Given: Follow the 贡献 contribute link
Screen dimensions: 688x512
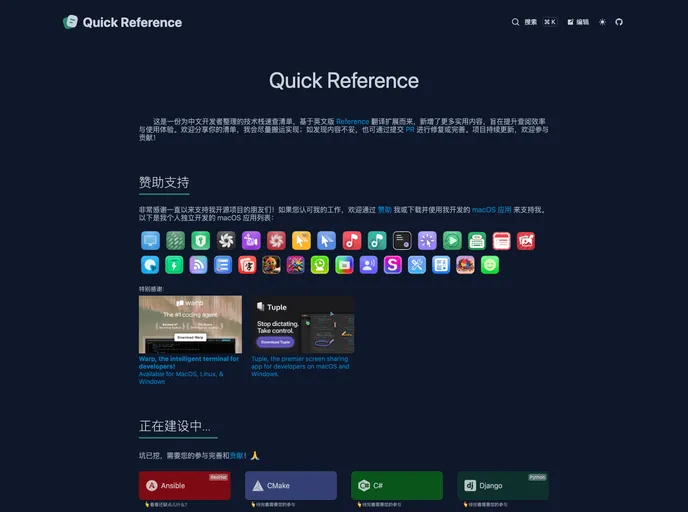Looking at the screenshot, I should tap(237, 456).
